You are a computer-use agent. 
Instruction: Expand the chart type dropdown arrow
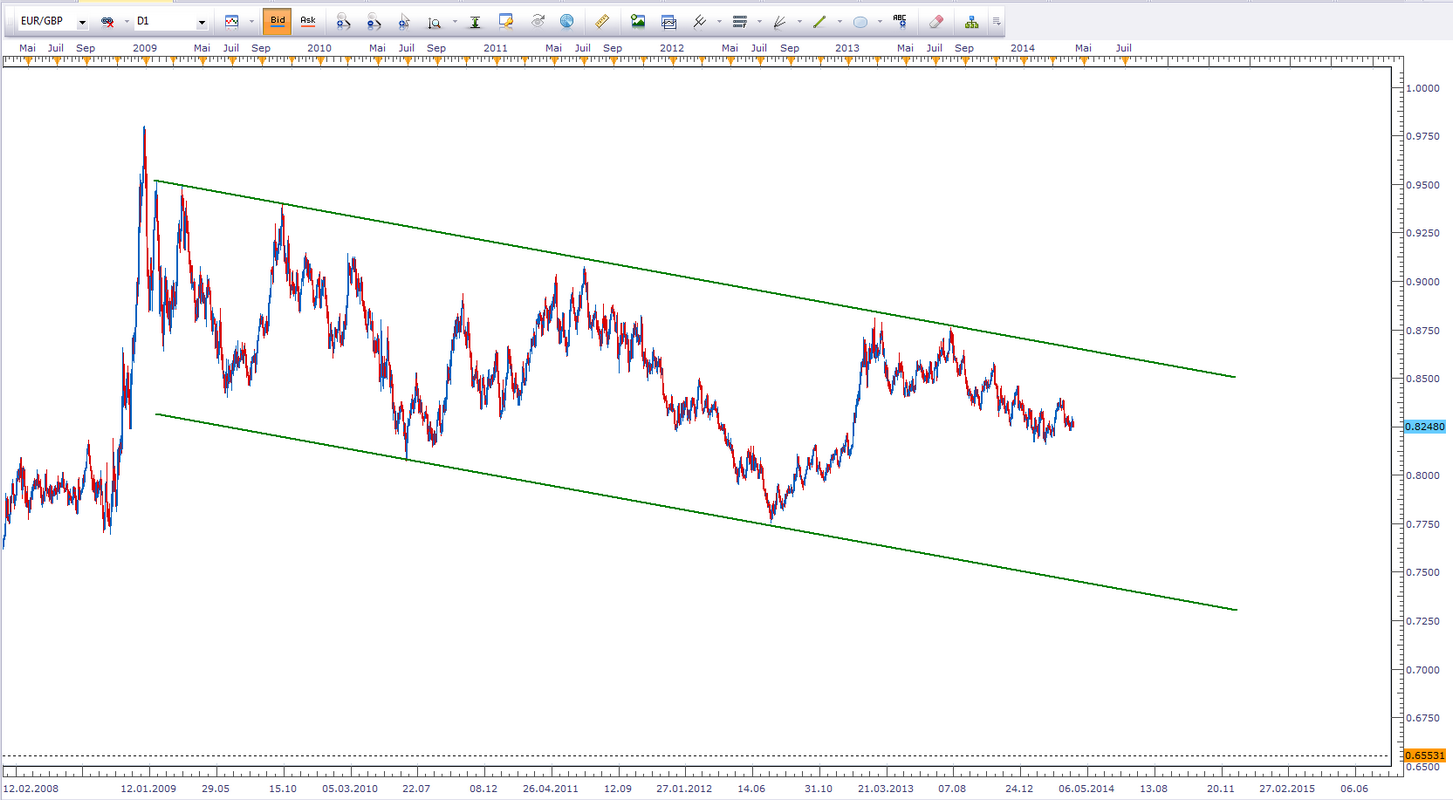251,21
